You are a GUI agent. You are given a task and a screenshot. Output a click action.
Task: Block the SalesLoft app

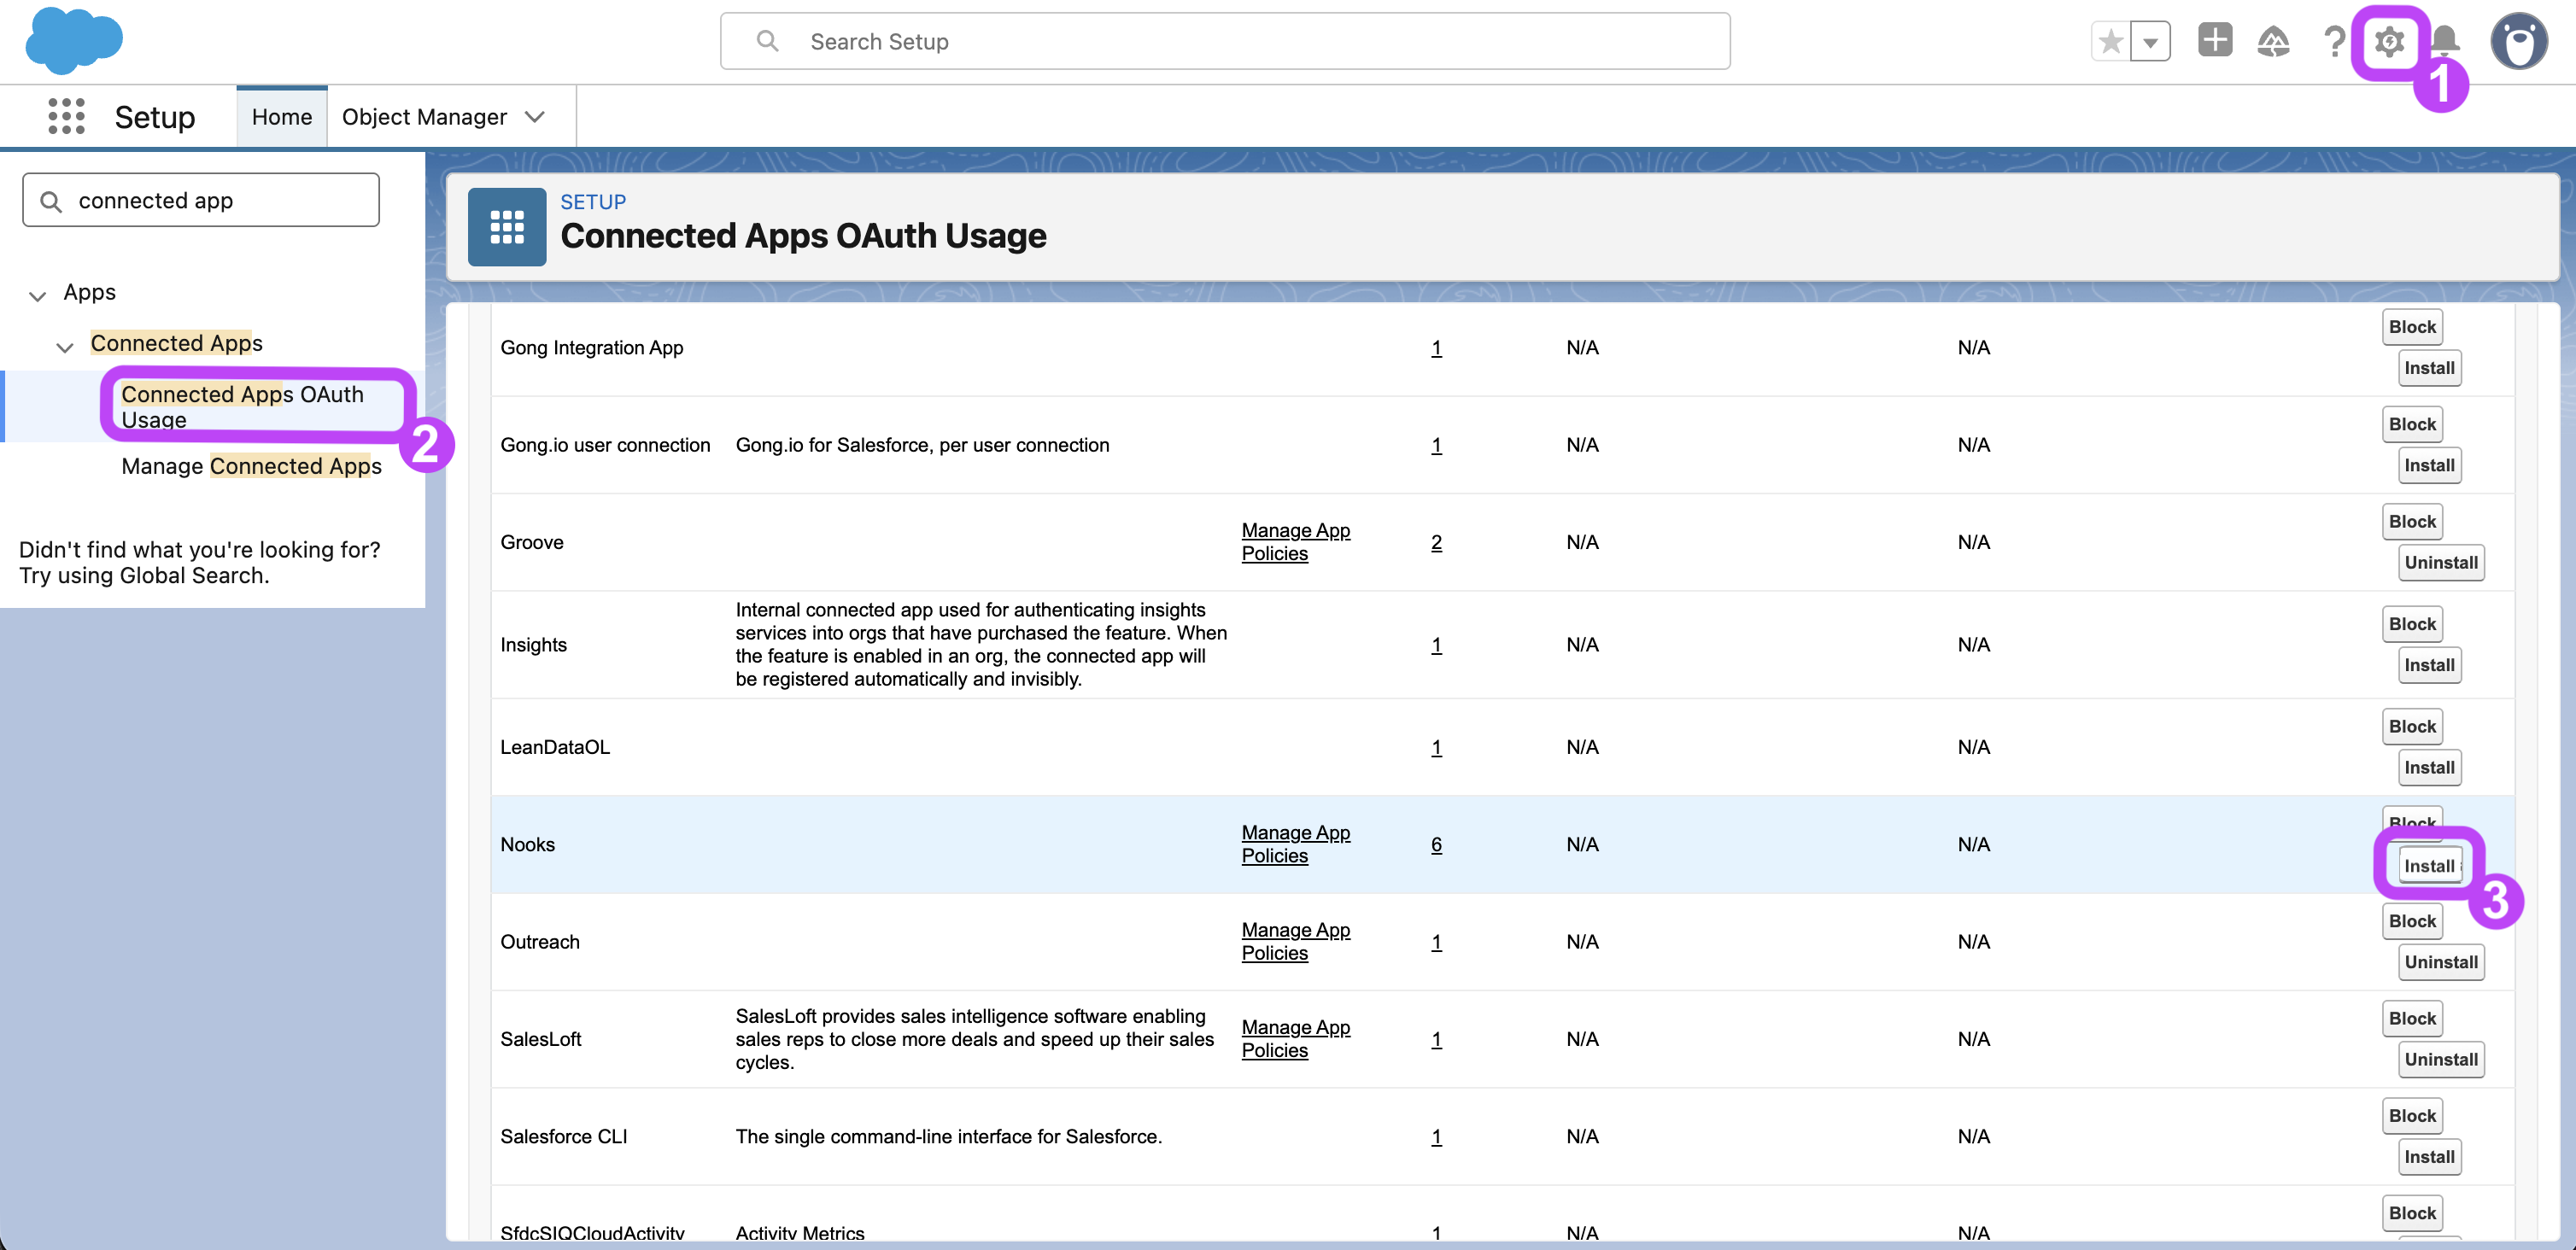click(x=2412, y=1018)
